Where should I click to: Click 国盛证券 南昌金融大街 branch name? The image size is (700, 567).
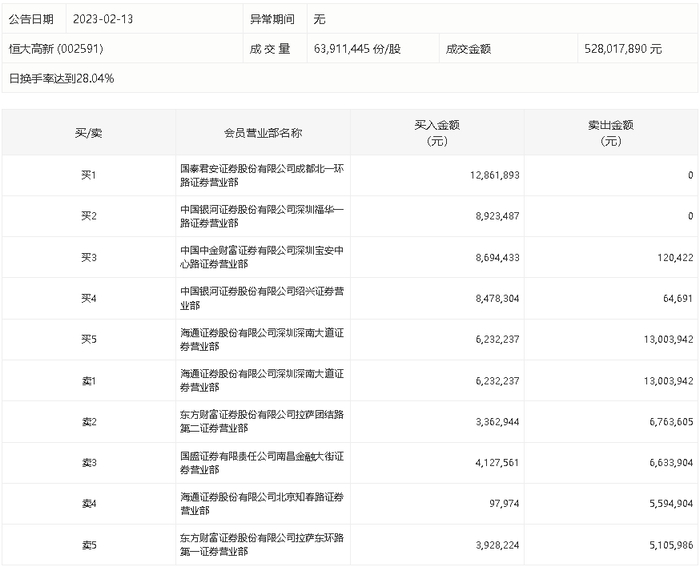click(262, 463)
